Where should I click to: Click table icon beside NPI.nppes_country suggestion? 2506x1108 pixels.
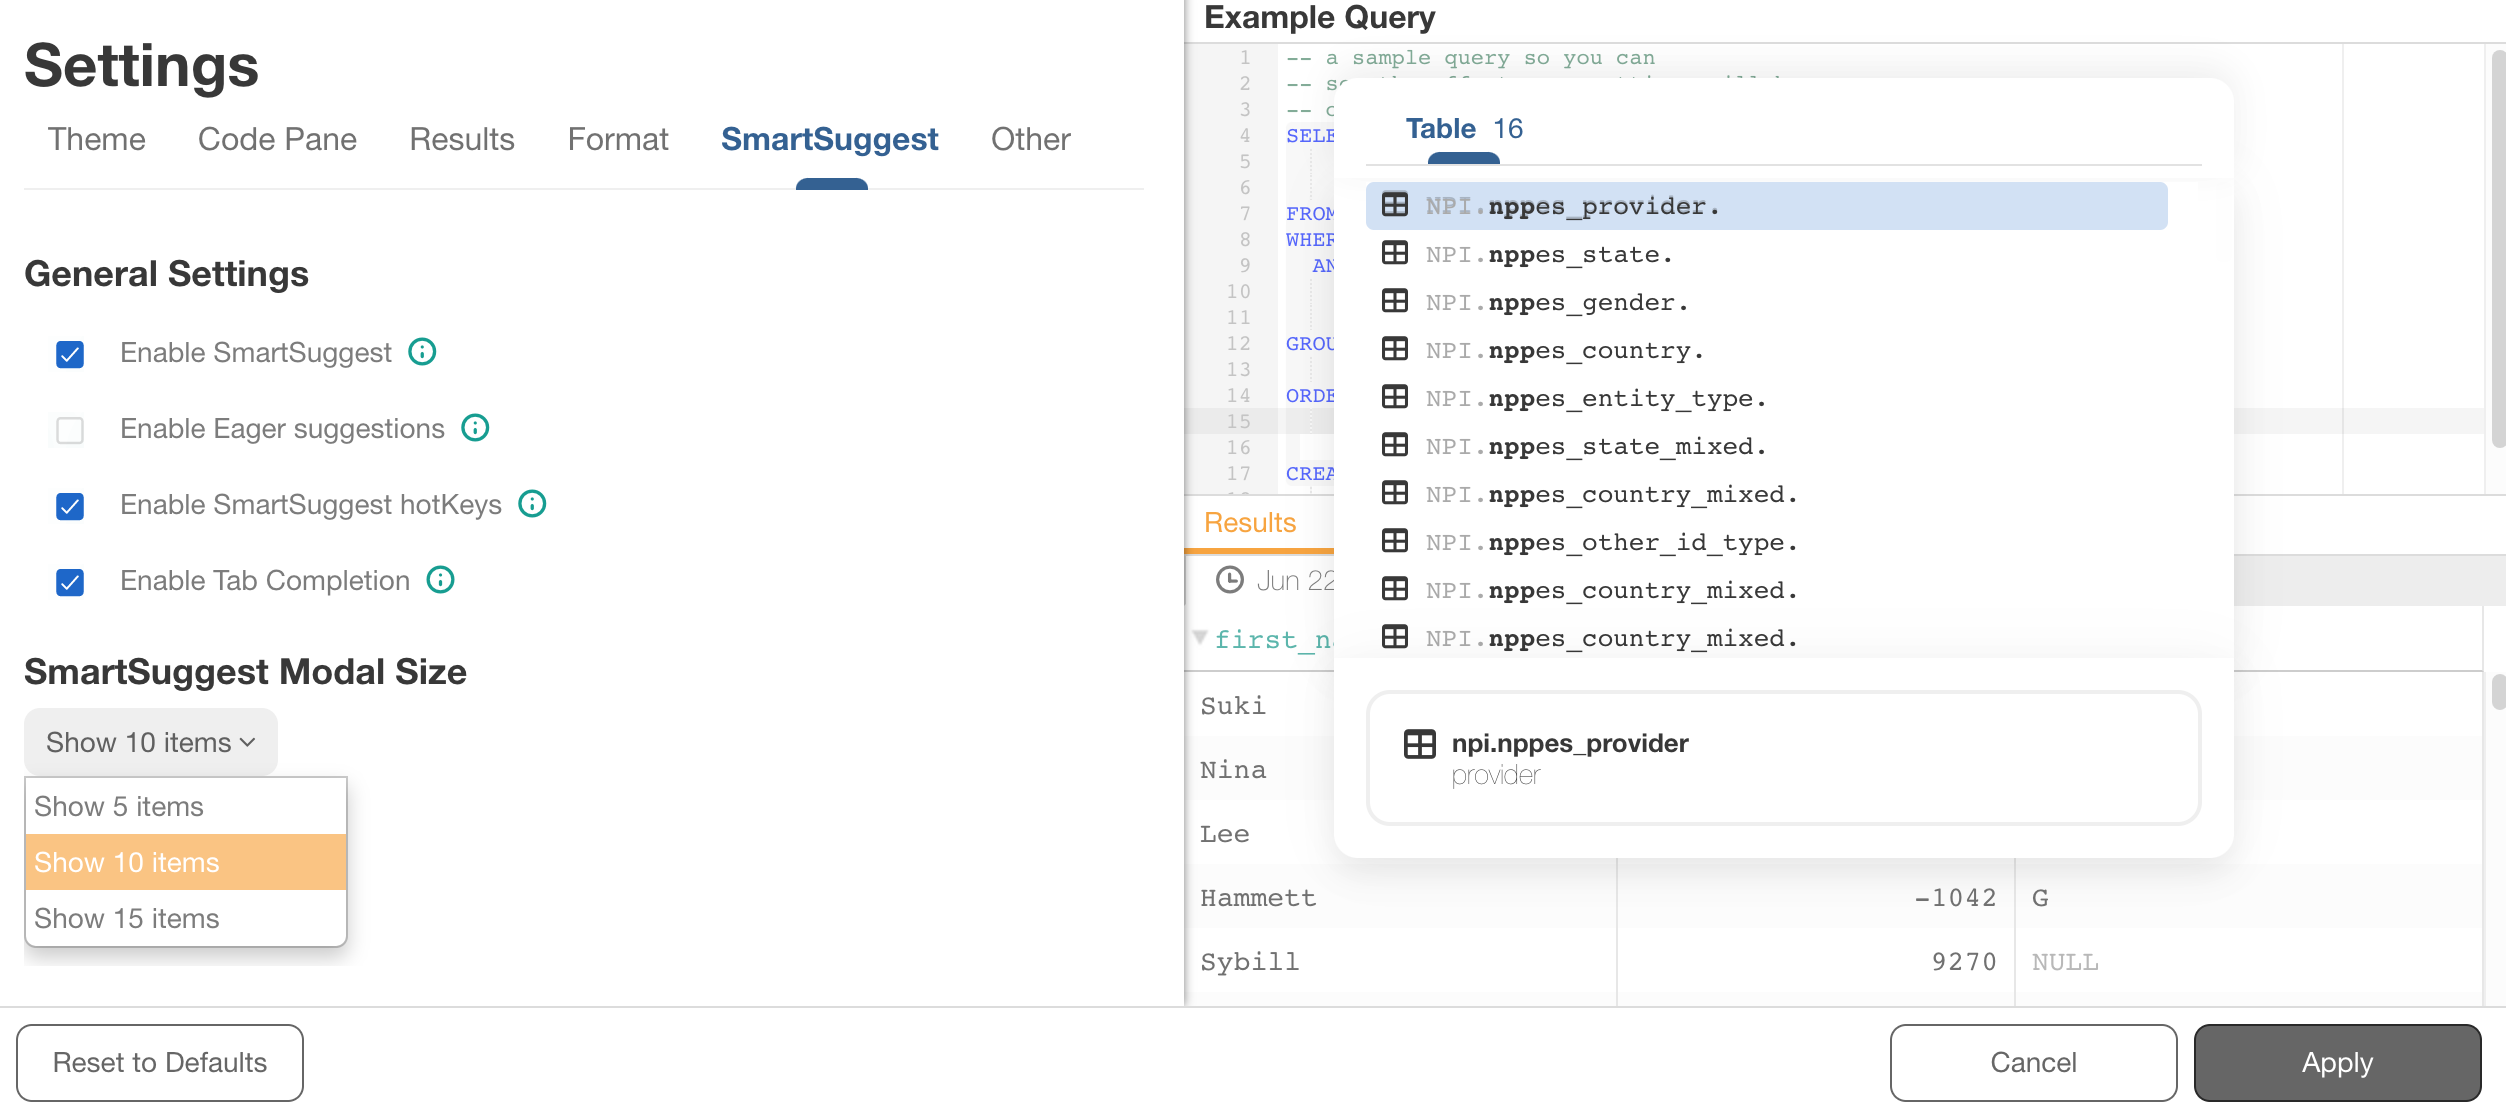click(x=1394, y=349)
